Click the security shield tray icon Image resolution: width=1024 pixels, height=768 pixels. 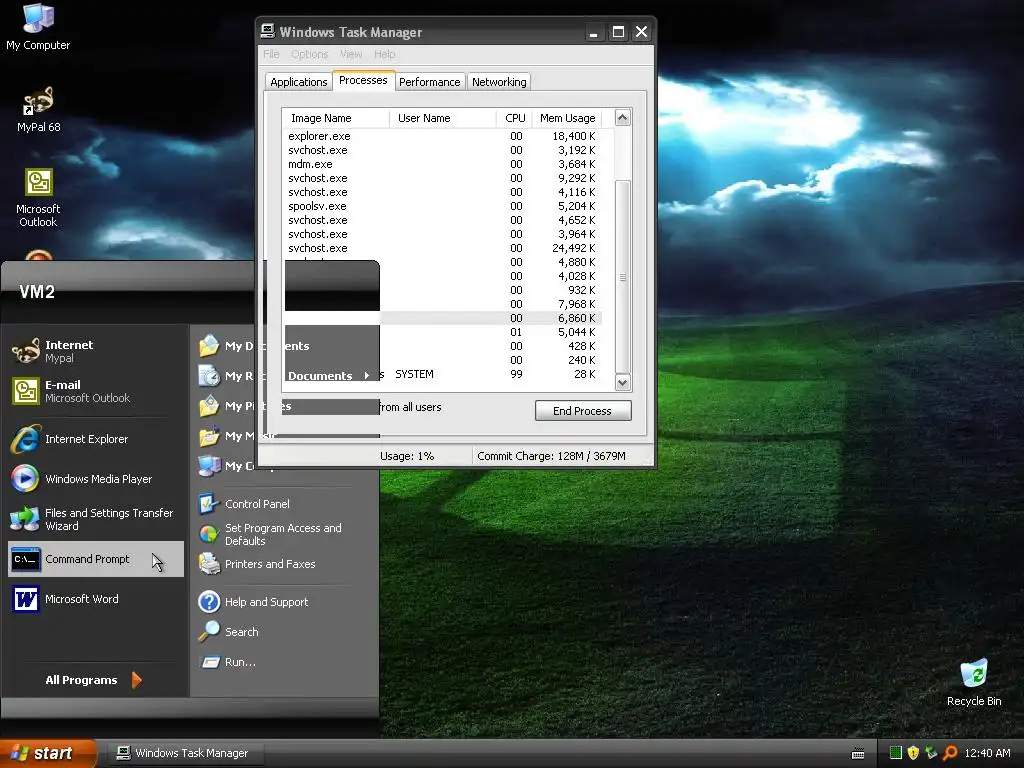913,753
